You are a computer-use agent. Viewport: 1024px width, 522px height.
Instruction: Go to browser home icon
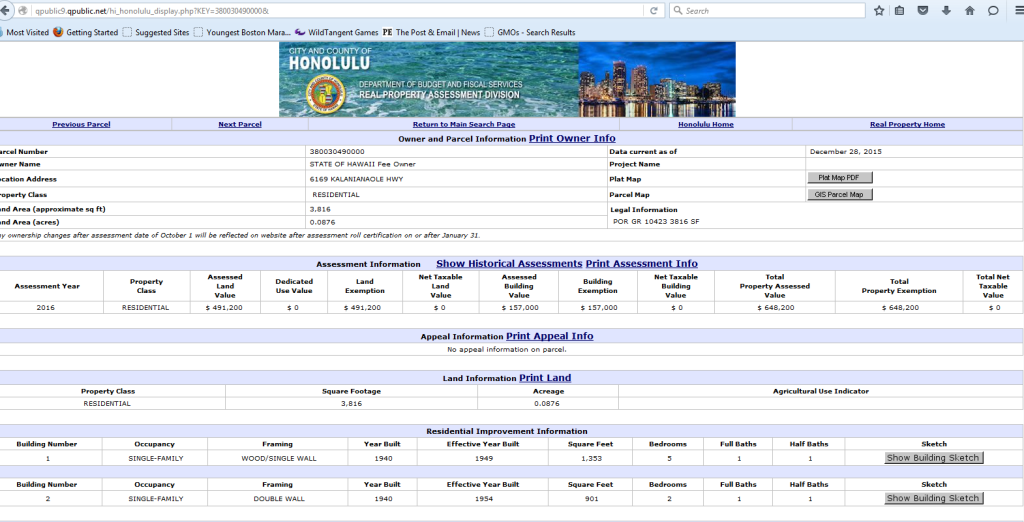pyautogui.click(x=969, y=11)
